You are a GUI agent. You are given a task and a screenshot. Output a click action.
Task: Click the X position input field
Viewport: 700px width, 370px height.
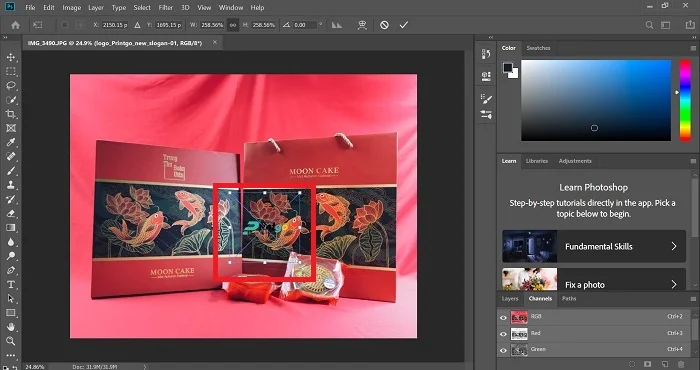115,25
